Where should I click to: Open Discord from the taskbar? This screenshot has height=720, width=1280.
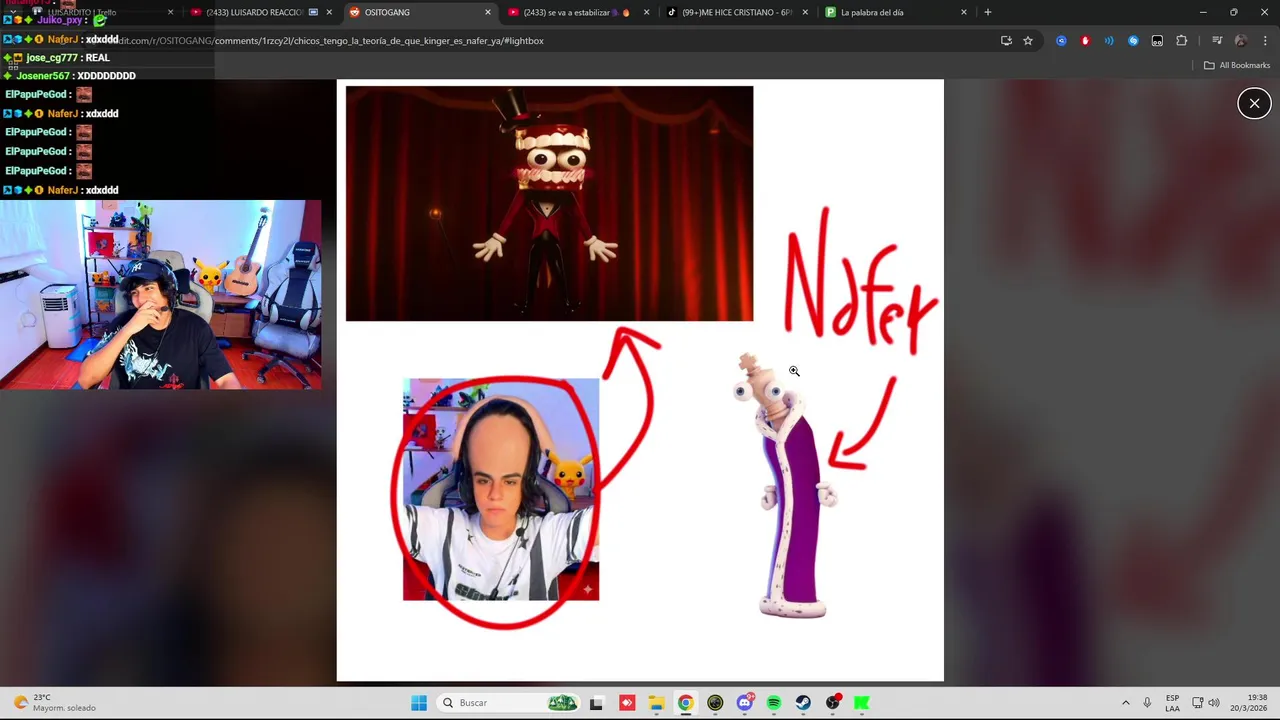(744, 703)
